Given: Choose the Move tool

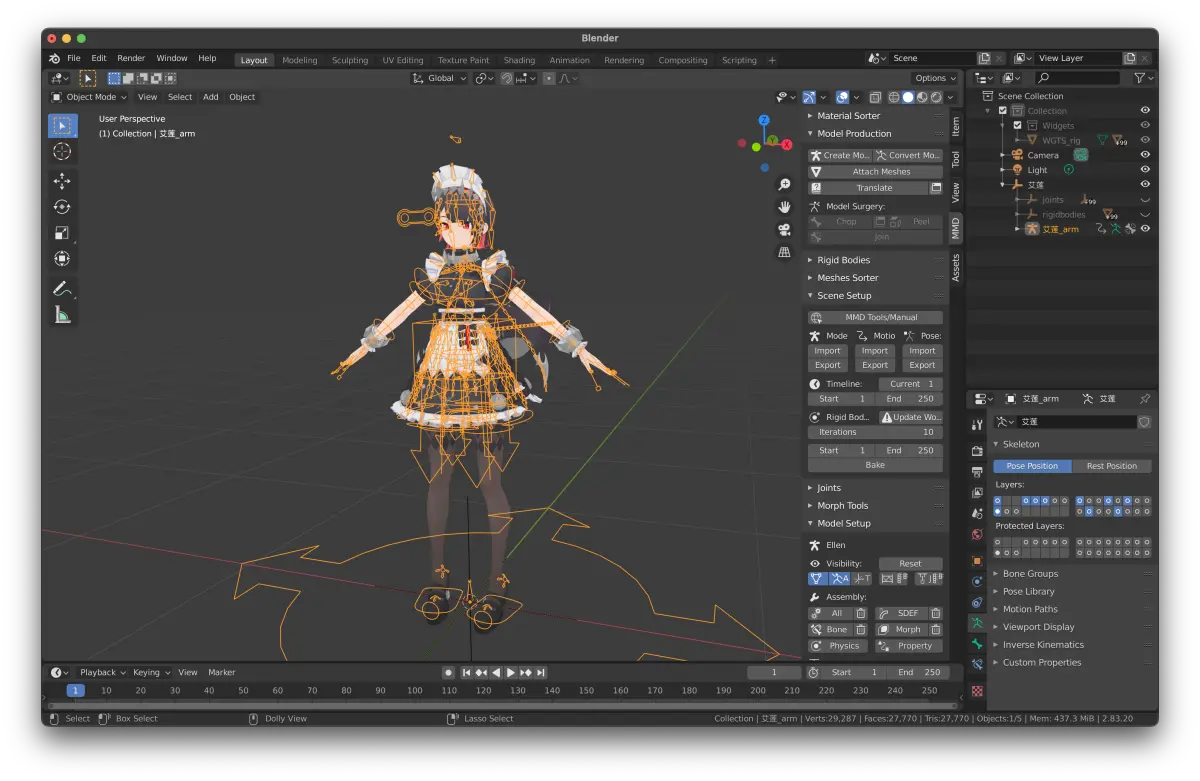Looking at the screenshot, I should 62,181.
